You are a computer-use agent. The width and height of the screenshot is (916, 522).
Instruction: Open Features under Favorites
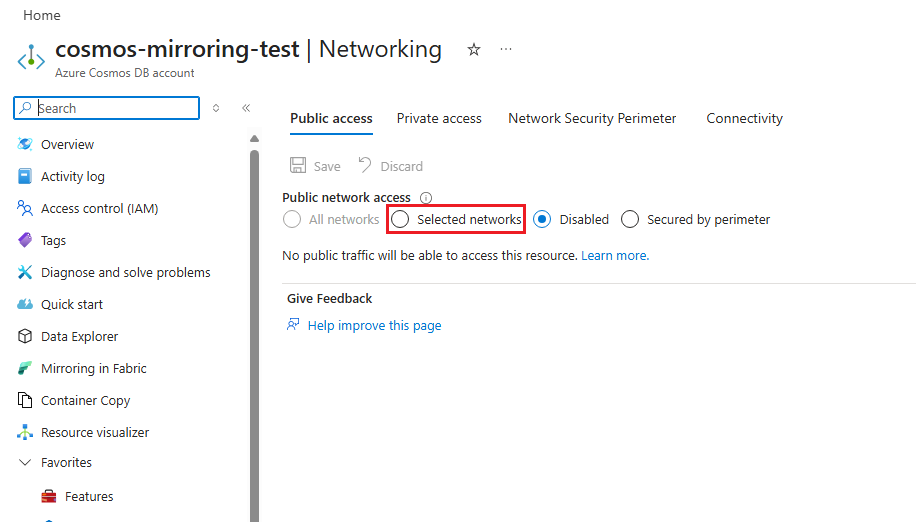89,496
